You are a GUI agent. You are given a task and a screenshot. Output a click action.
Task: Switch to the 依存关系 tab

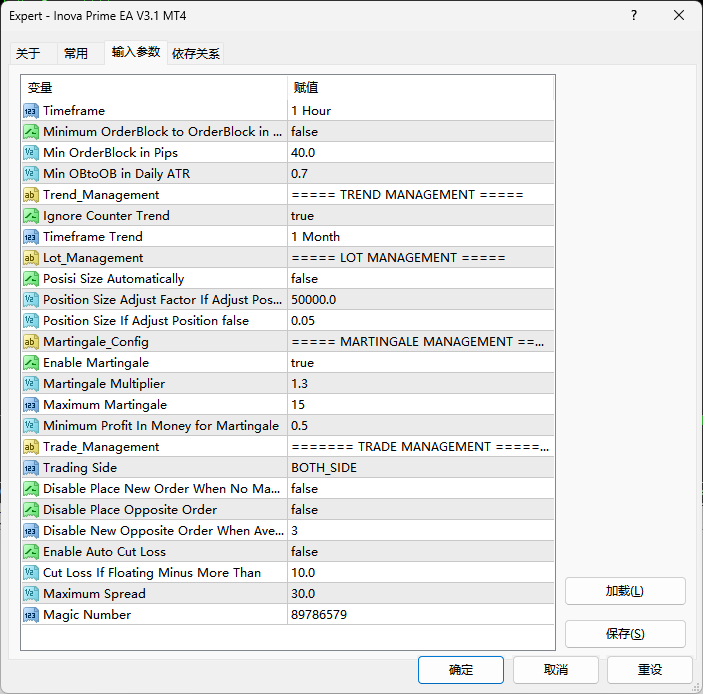[x=196, y=54]
